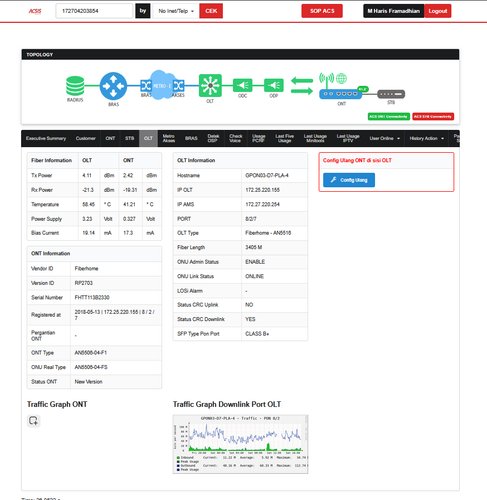Click the OLT Rx Power value -21.3
The image size is (487, 500).
coord(88,190)
